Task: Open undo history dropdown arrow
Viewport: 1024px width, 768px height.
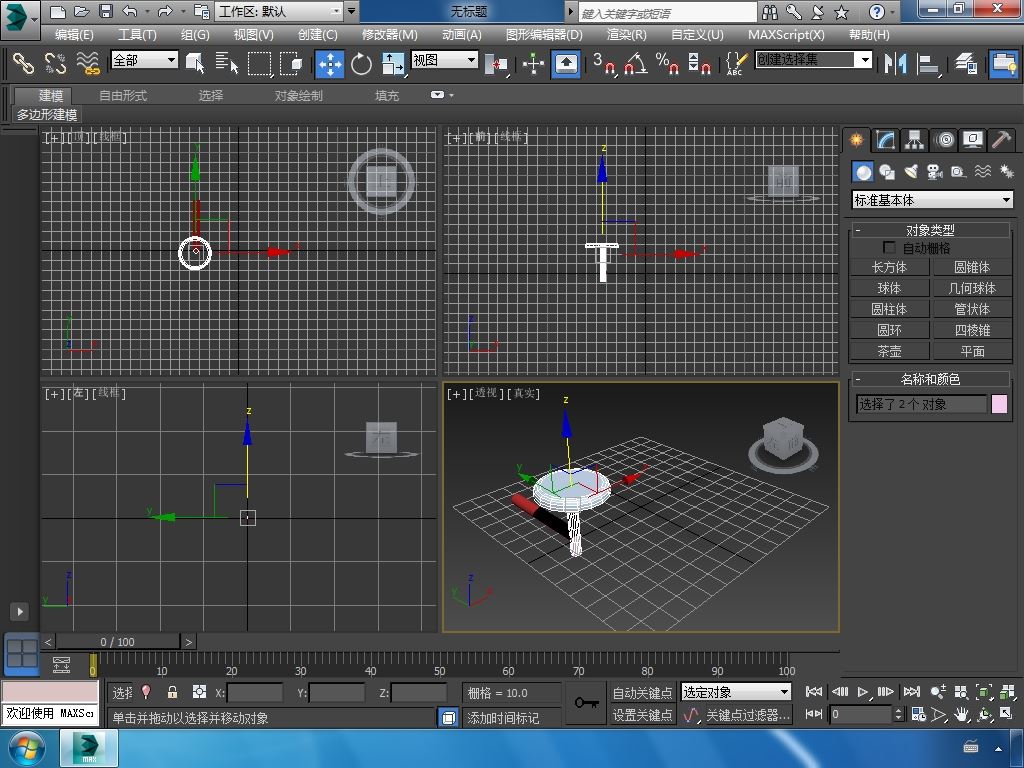Action: (x=147, y=12)
